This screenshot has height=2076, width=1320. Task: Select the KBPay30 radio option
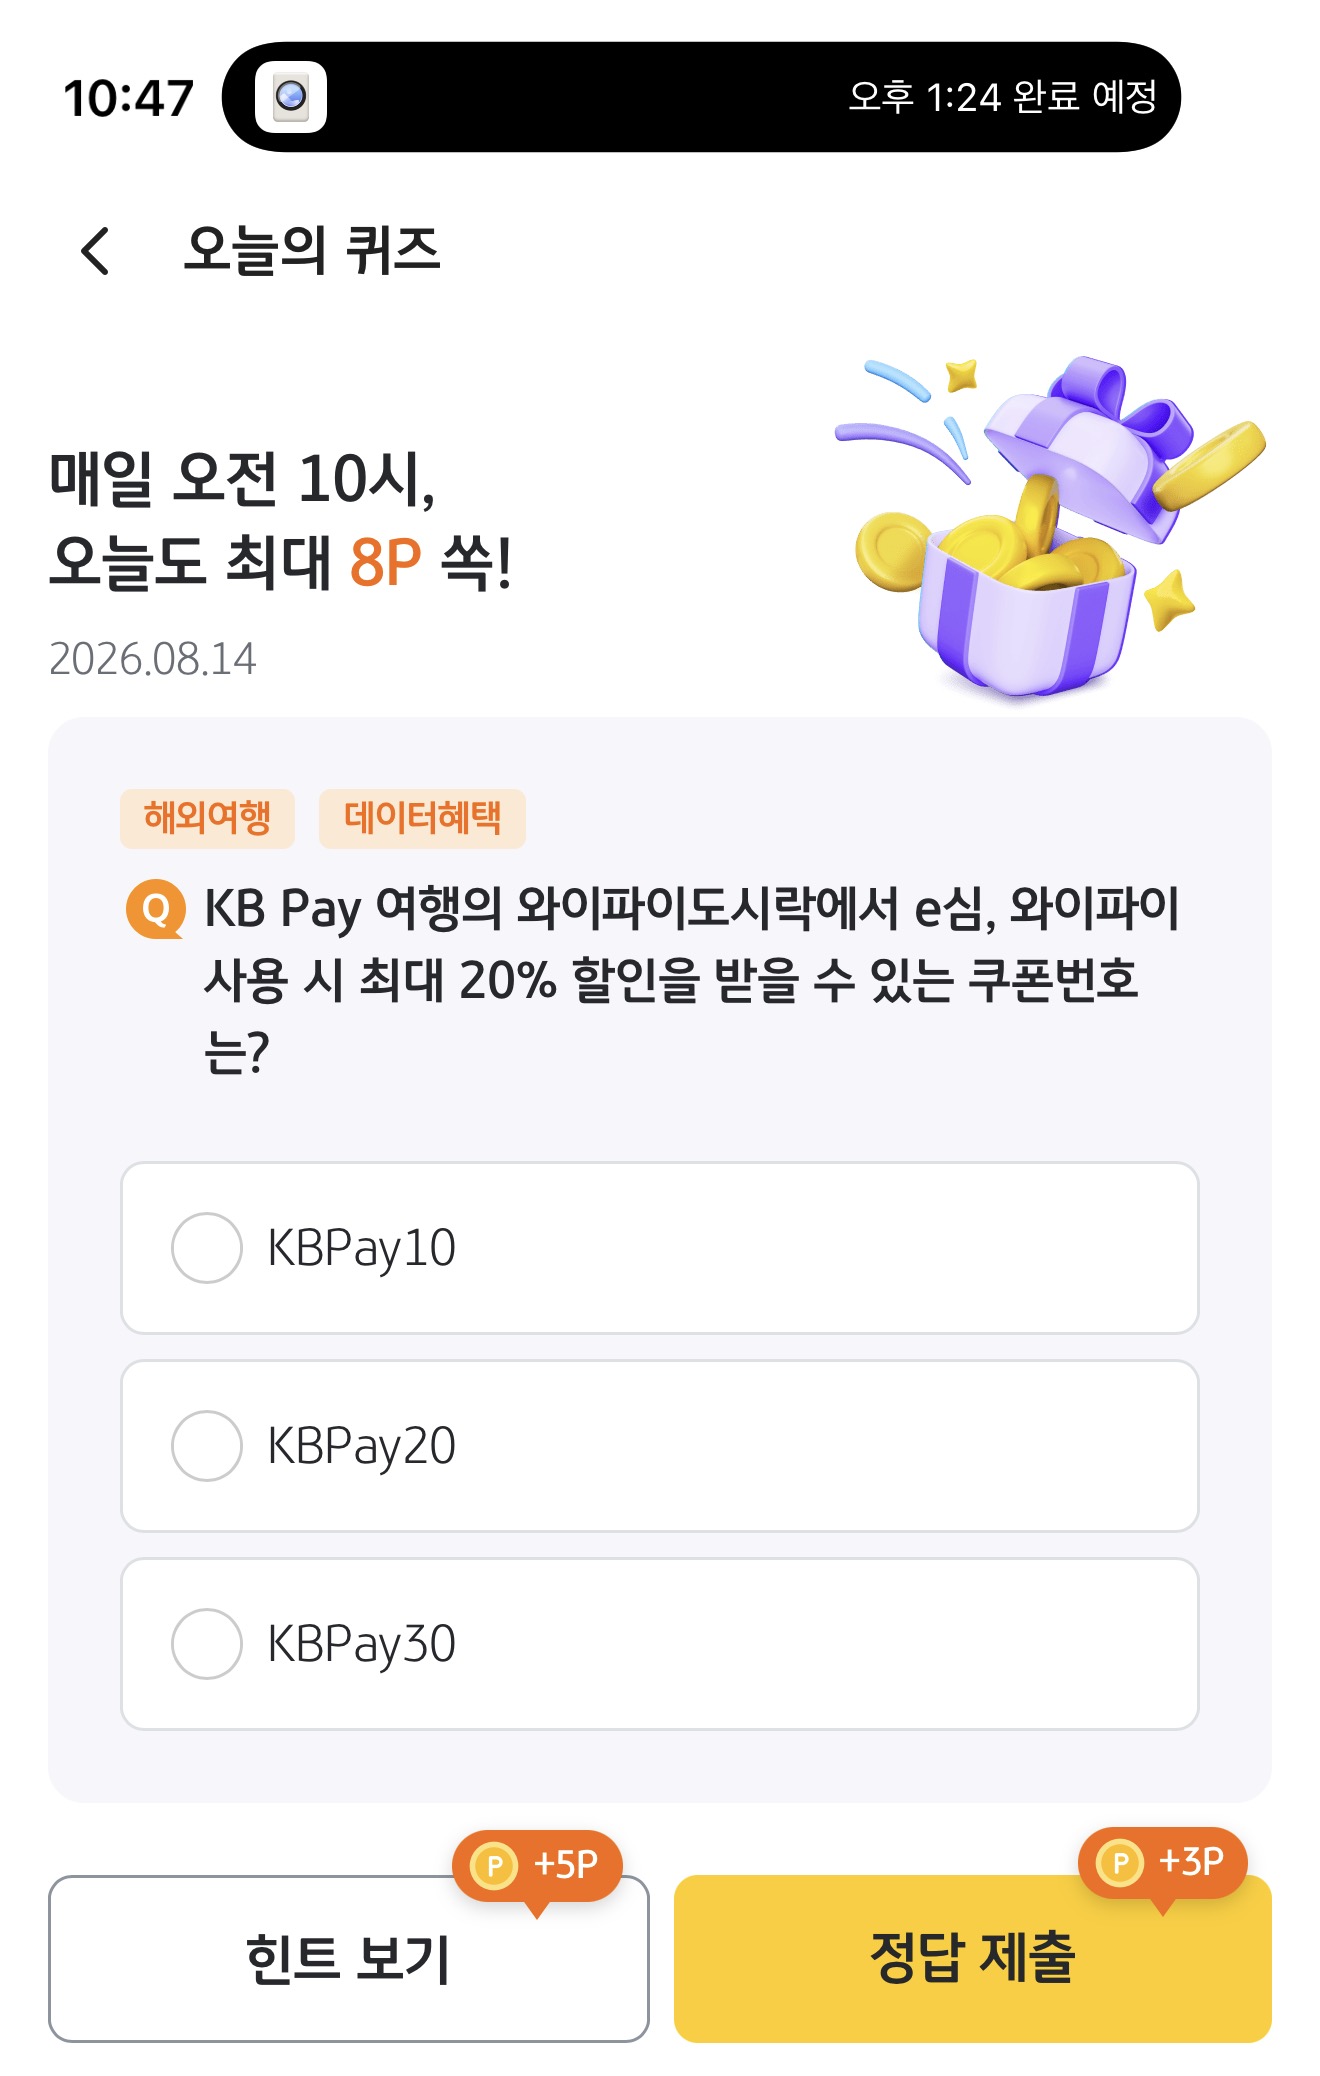tap(660, 1644)
